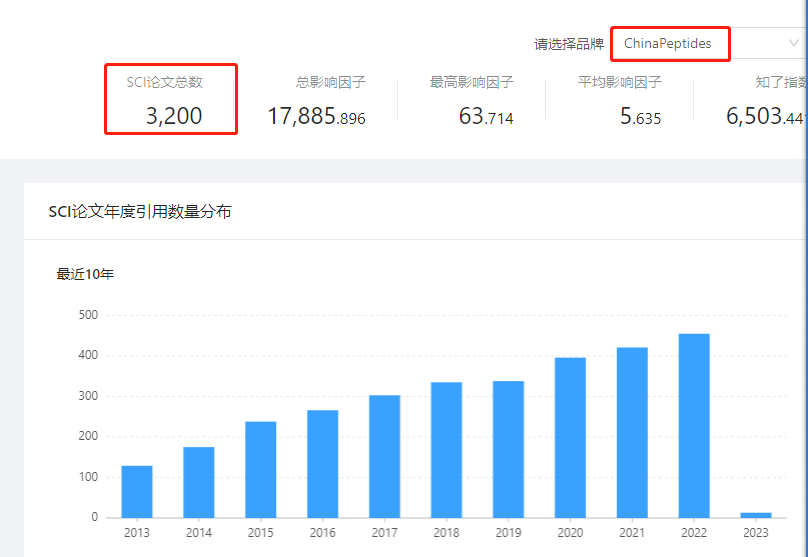
Task: Select the 平均影响因子 value 5.635
Action: coord(640,116)
